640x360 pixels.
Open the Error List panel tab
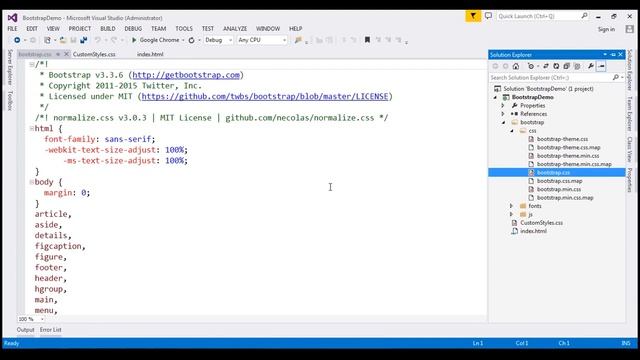click(x=51, y=330)
